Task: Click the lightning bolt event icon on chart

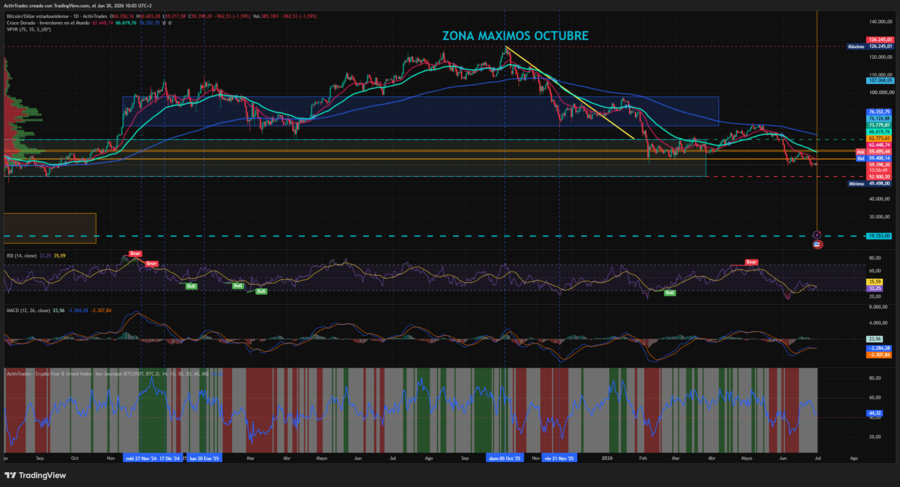Action: 817,235
